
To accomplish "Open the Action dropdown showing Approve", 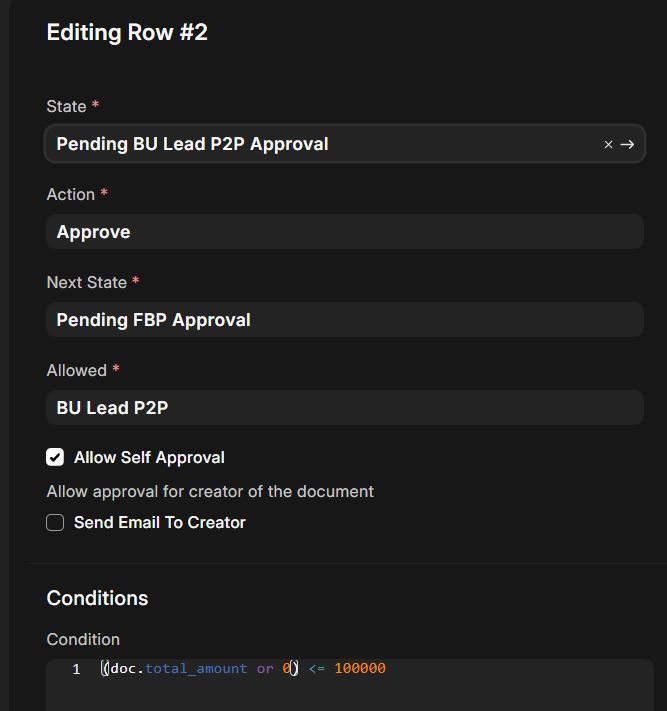I will coord(344,232).
